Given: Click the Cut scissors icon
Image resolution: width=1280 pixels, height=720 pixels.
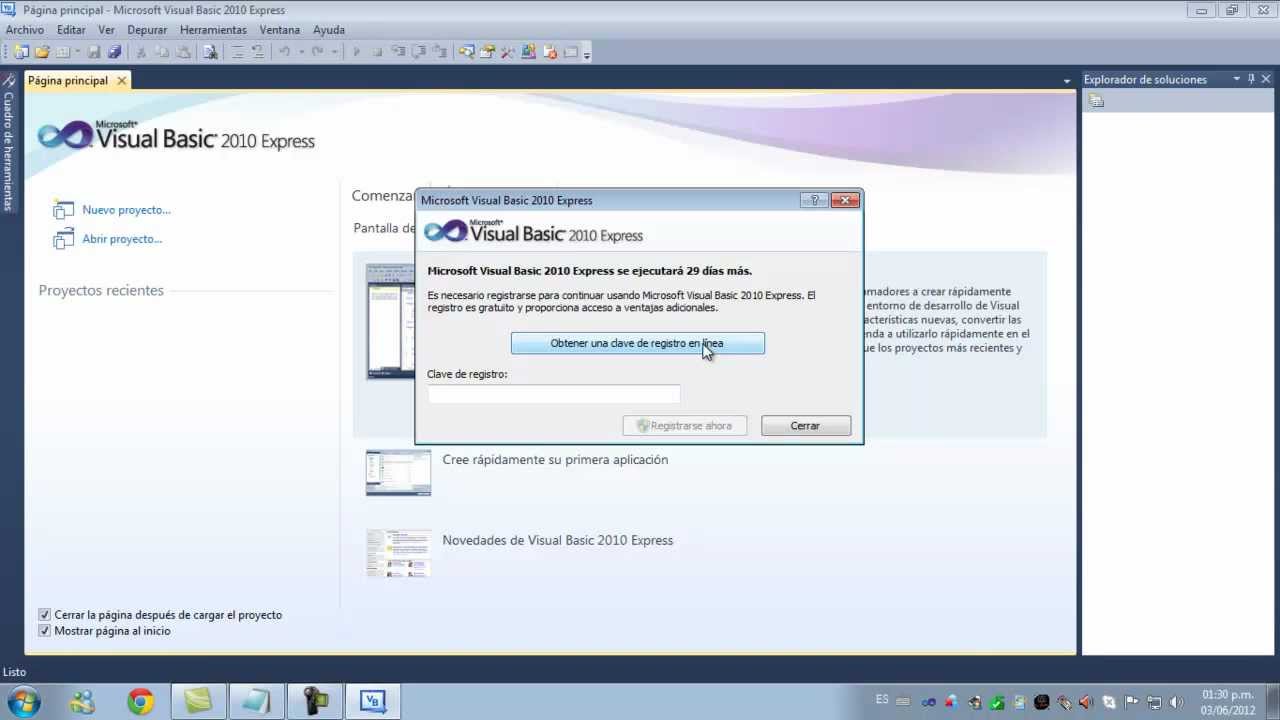Looking at the screenshot, I should 141,51.
